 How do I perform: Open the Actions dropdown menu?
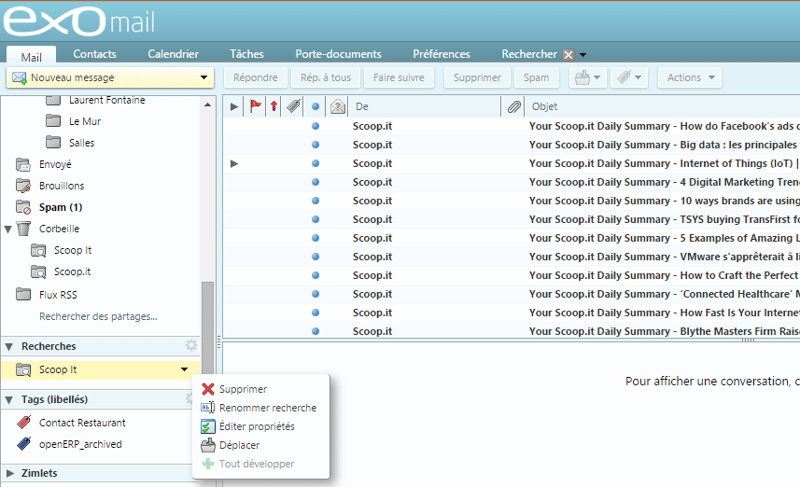click(x=690, y=78)
